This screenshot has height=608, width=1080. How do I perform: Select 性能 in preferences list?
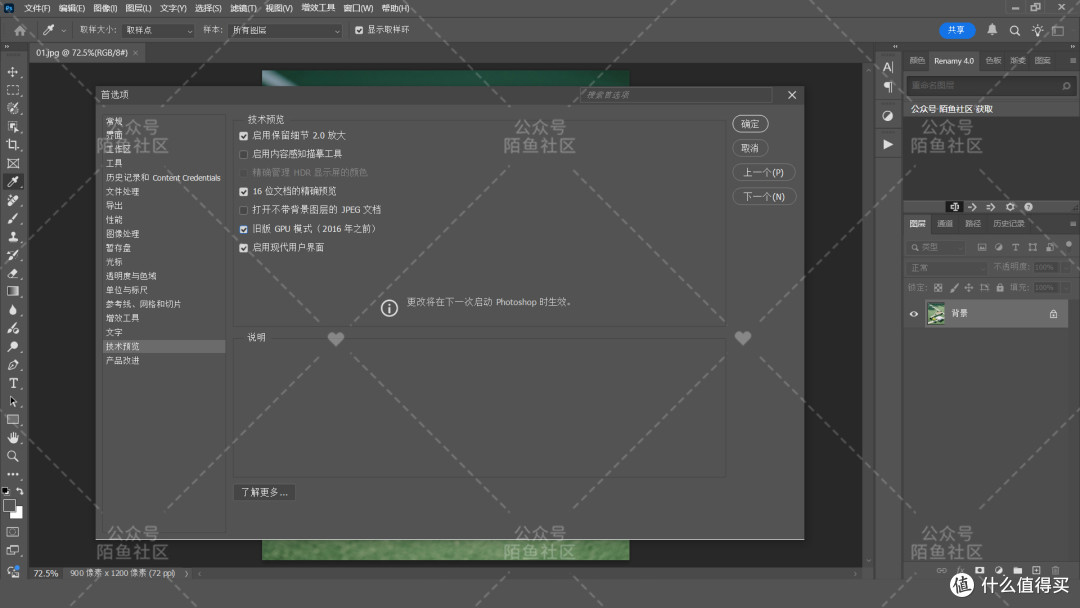(114, 220)
